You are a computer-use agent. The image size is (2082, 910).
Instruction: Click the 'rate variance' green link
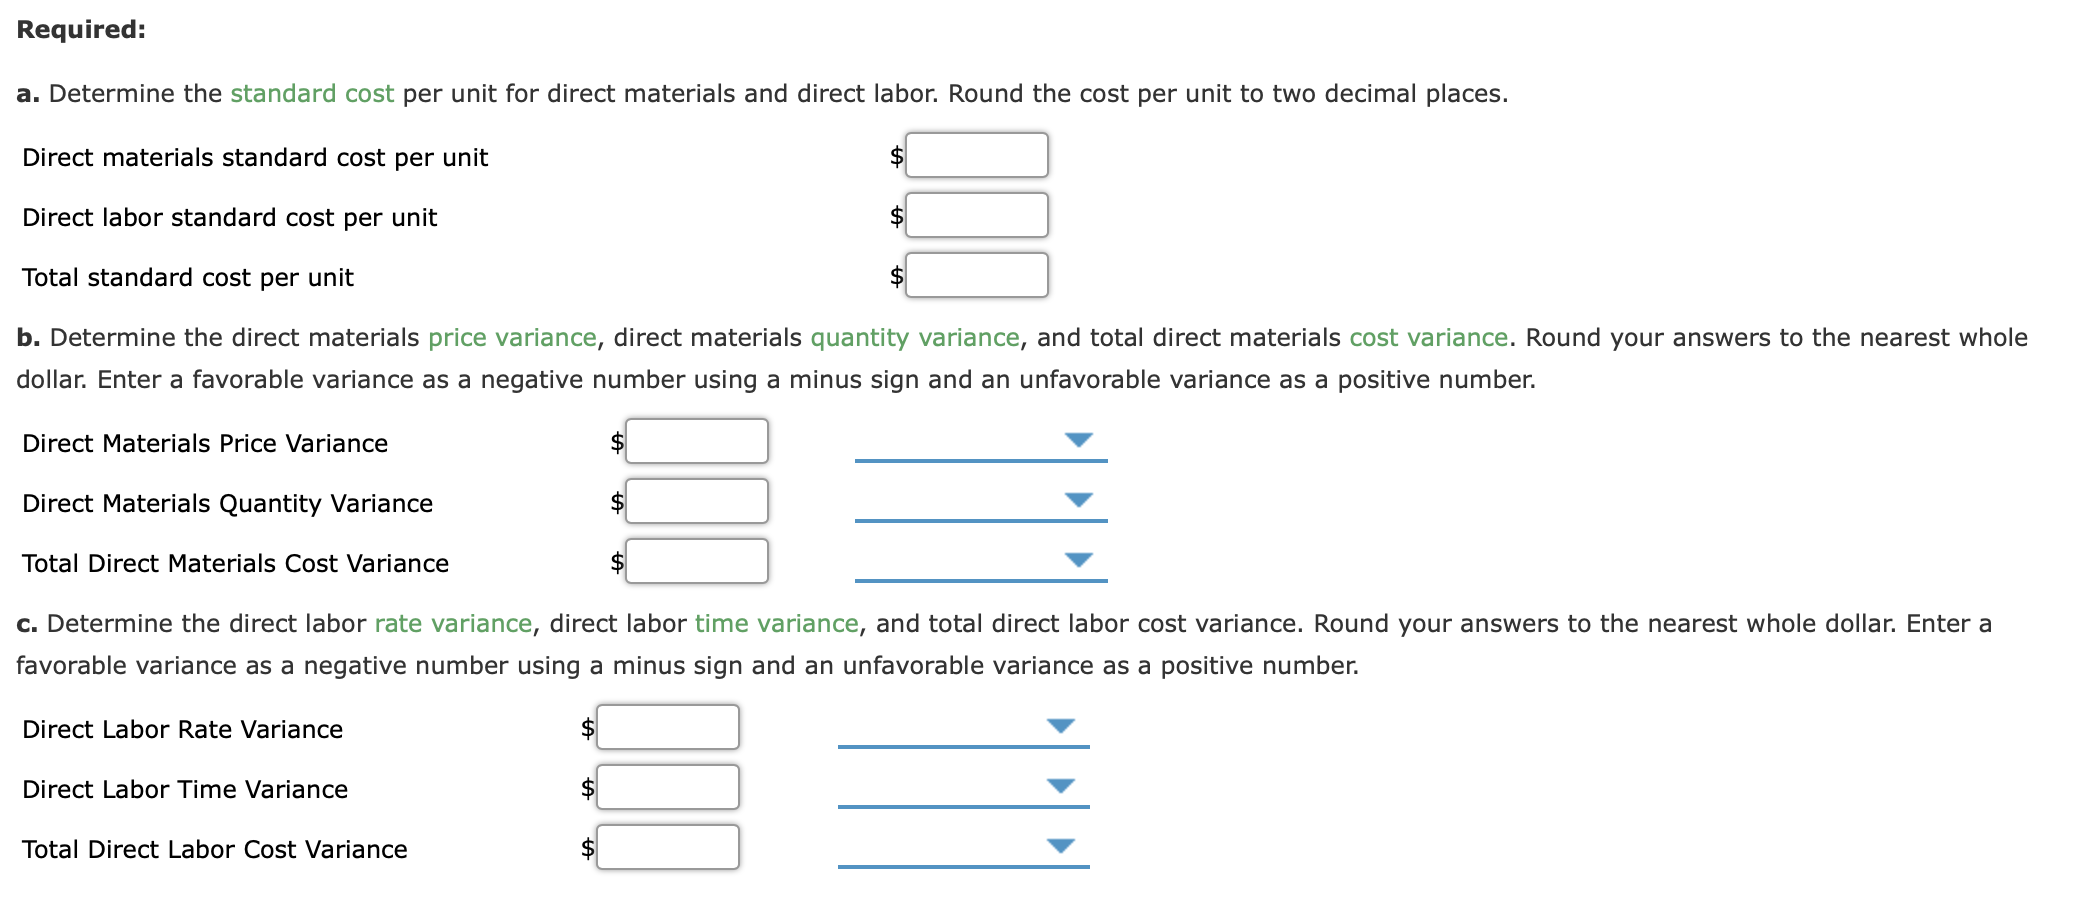[x=451, y=622]
